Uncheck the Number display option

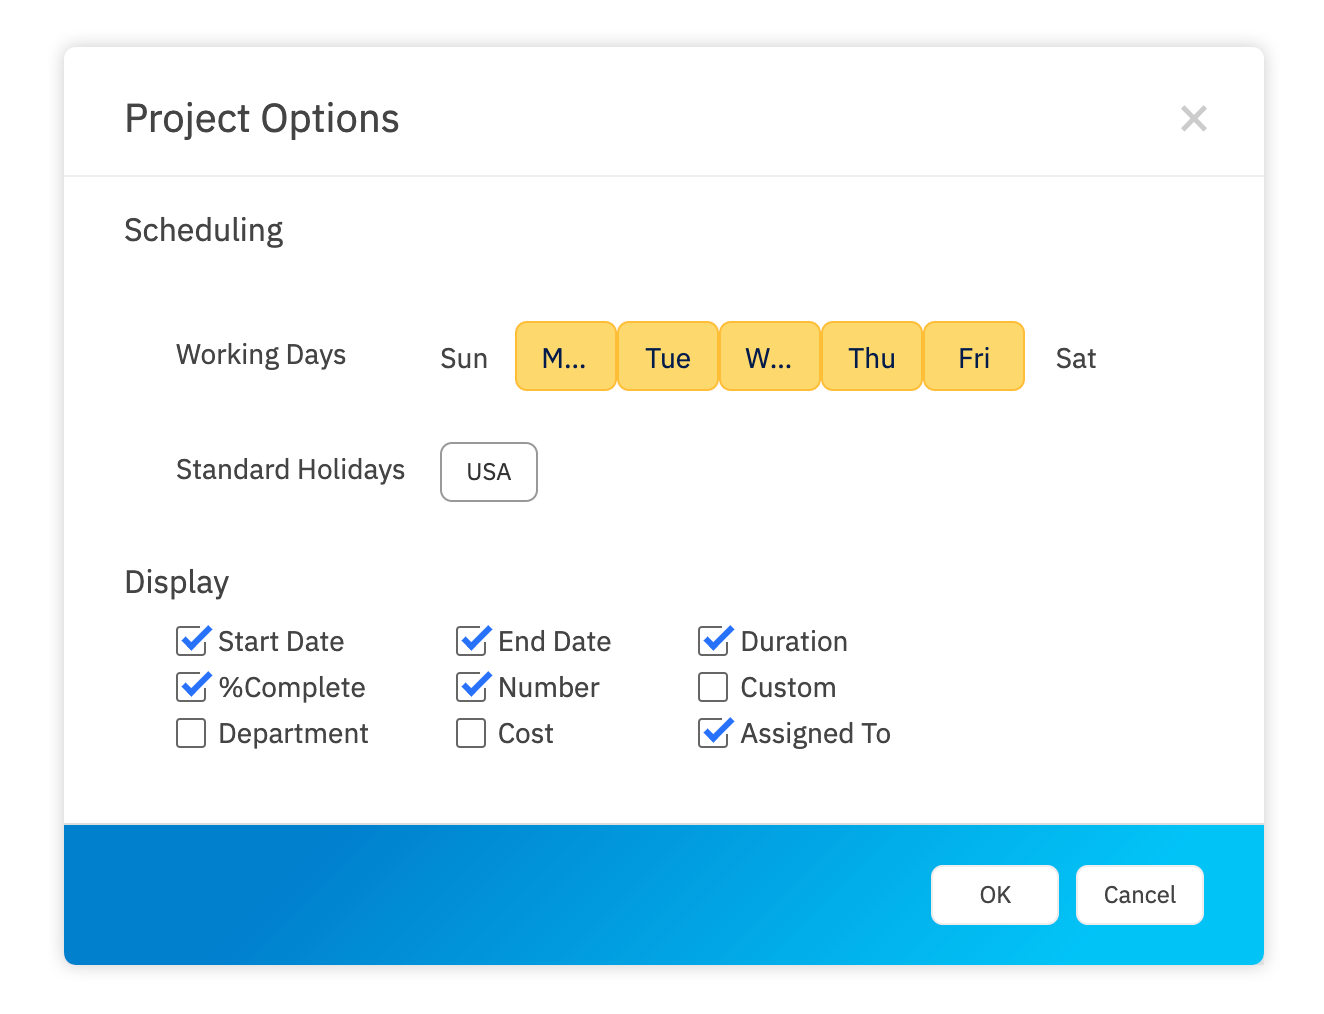point(474,687)
